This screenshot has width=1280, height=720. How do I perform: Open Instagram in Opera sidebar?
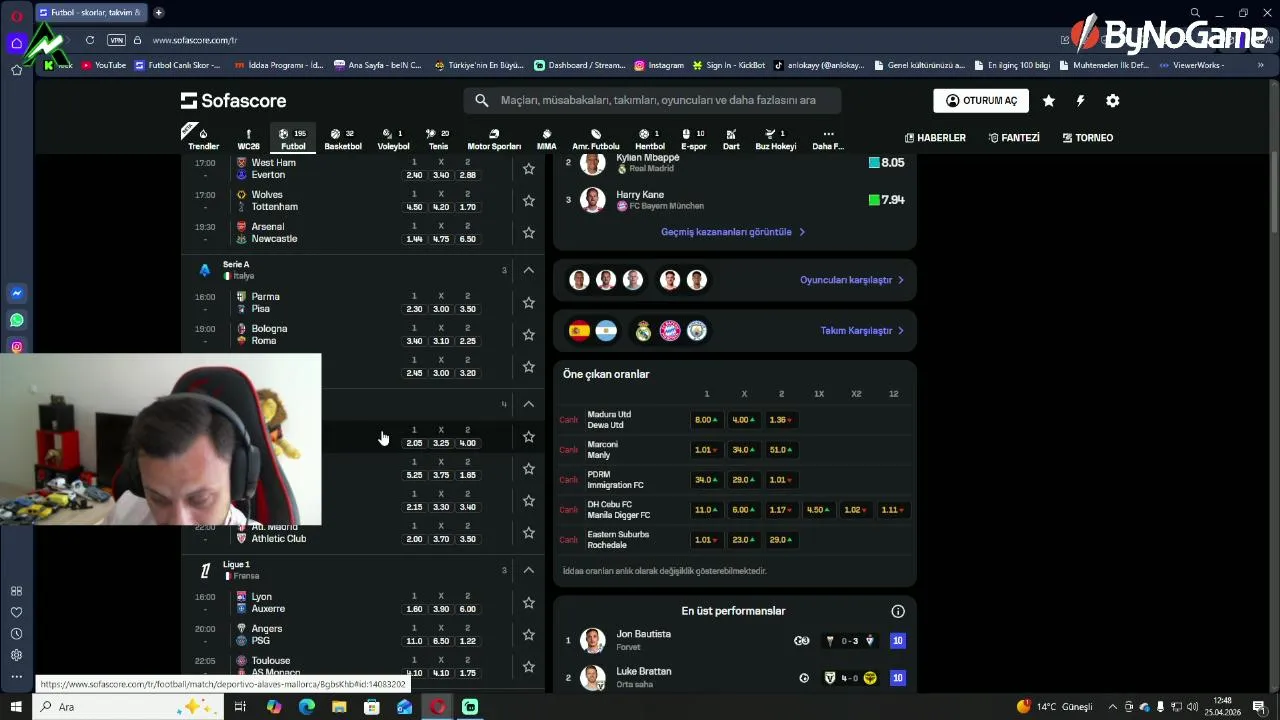[16, 347]
